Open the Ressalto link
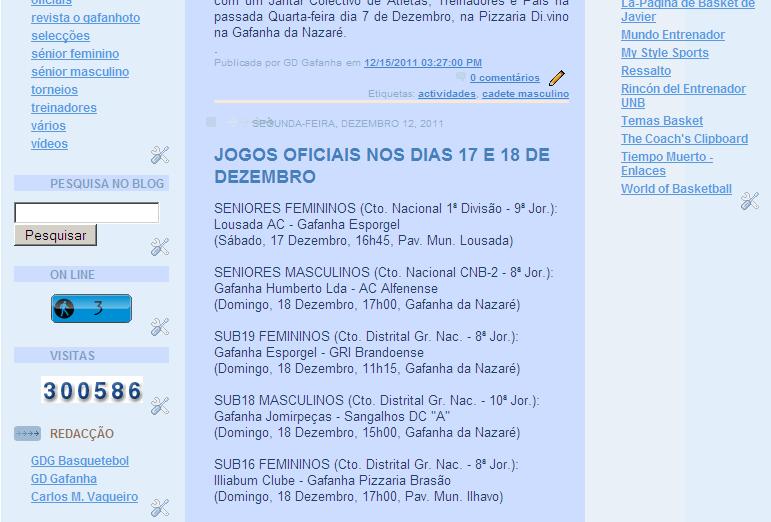The height and width of the screenshot is (522, 771). (646, 71)
